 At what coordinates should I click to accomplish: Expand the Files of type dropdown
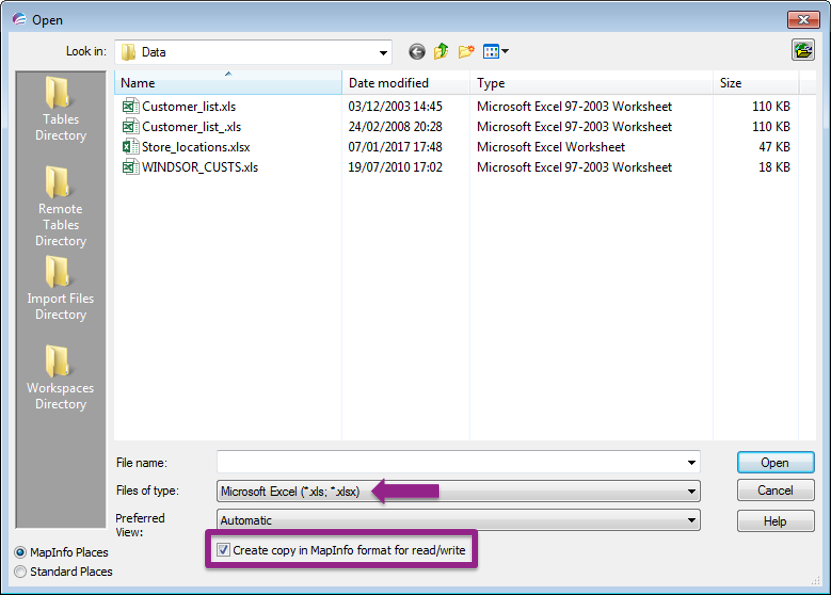(x=691, y=491)
